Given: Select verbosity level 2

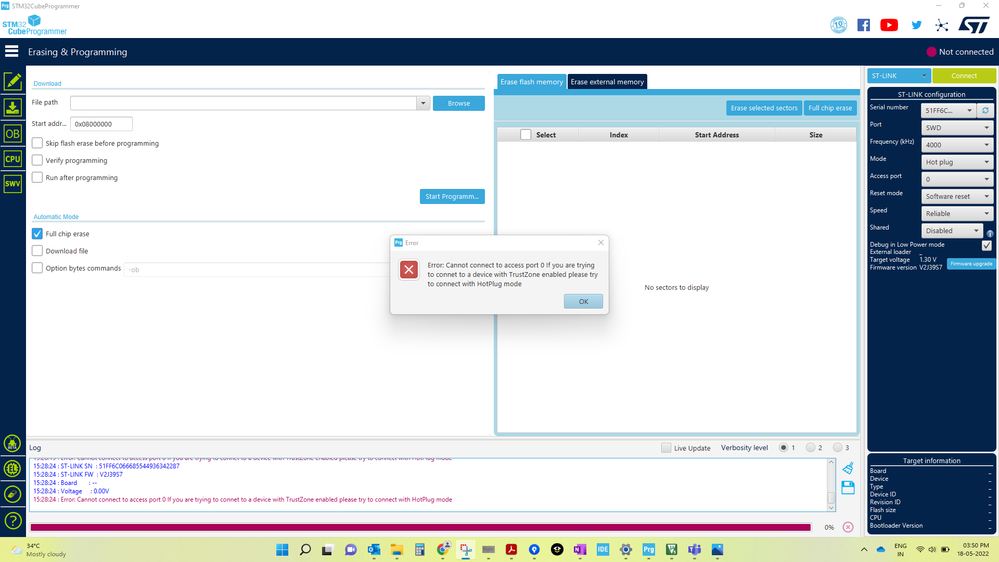Looking at the screenshot, I should [810, 447].
